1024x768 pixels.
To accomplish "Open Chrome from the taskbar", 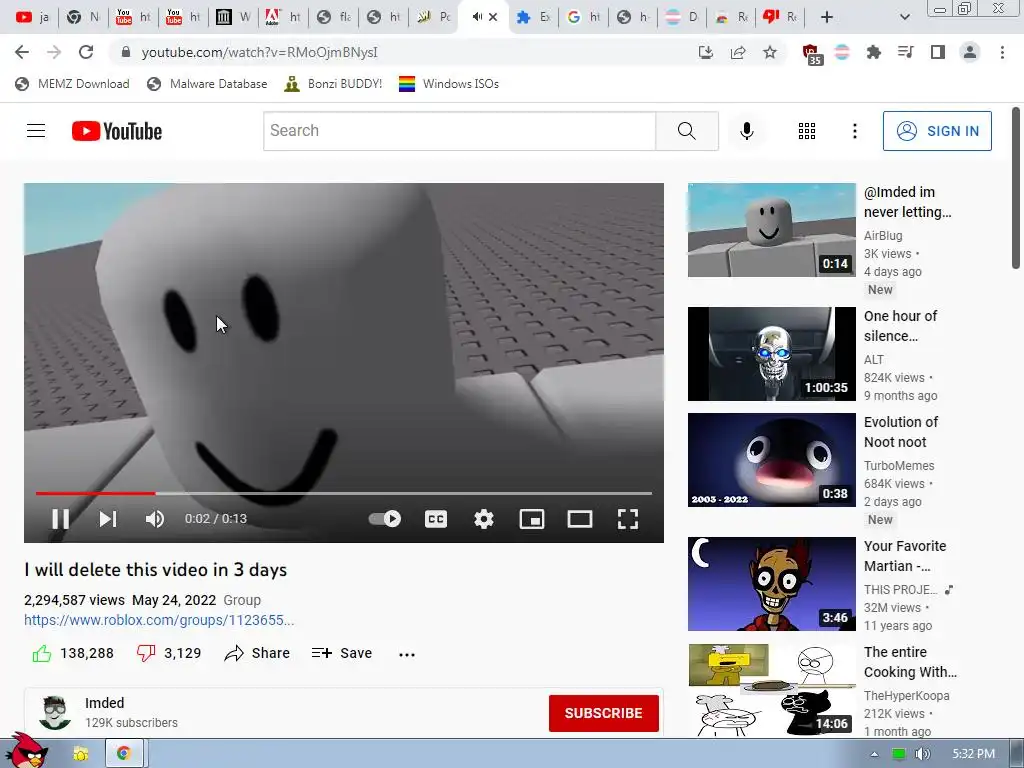I will (x=123, y=754).
